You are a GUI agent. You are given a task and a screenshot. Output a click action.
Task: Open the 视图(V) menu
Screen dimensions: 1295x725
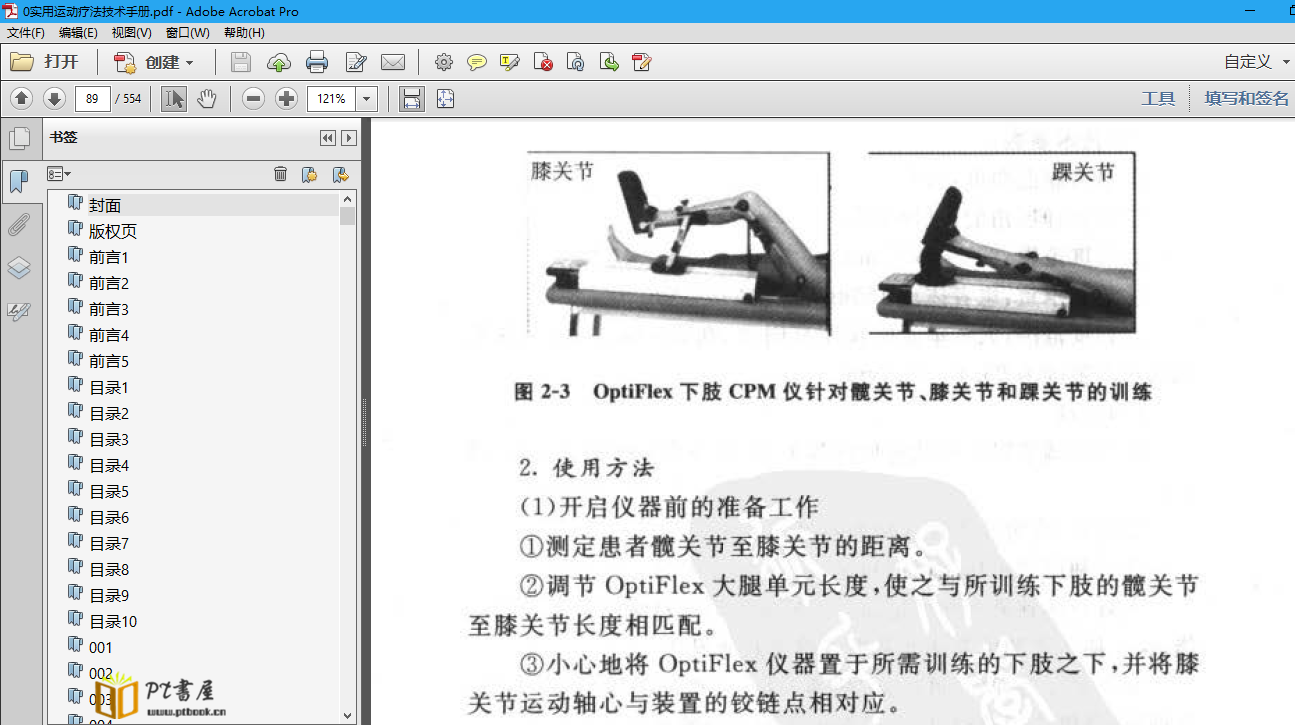pos(132,32)
